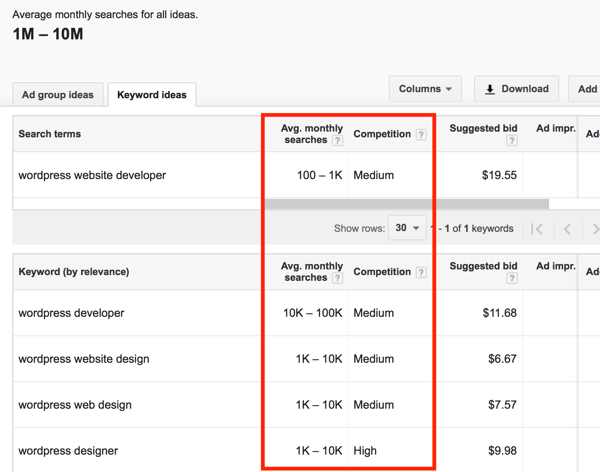The height and width of the screenshot is (472, 600).
Task: Select the Keyword ideas tab
Action: coord(152,95)
